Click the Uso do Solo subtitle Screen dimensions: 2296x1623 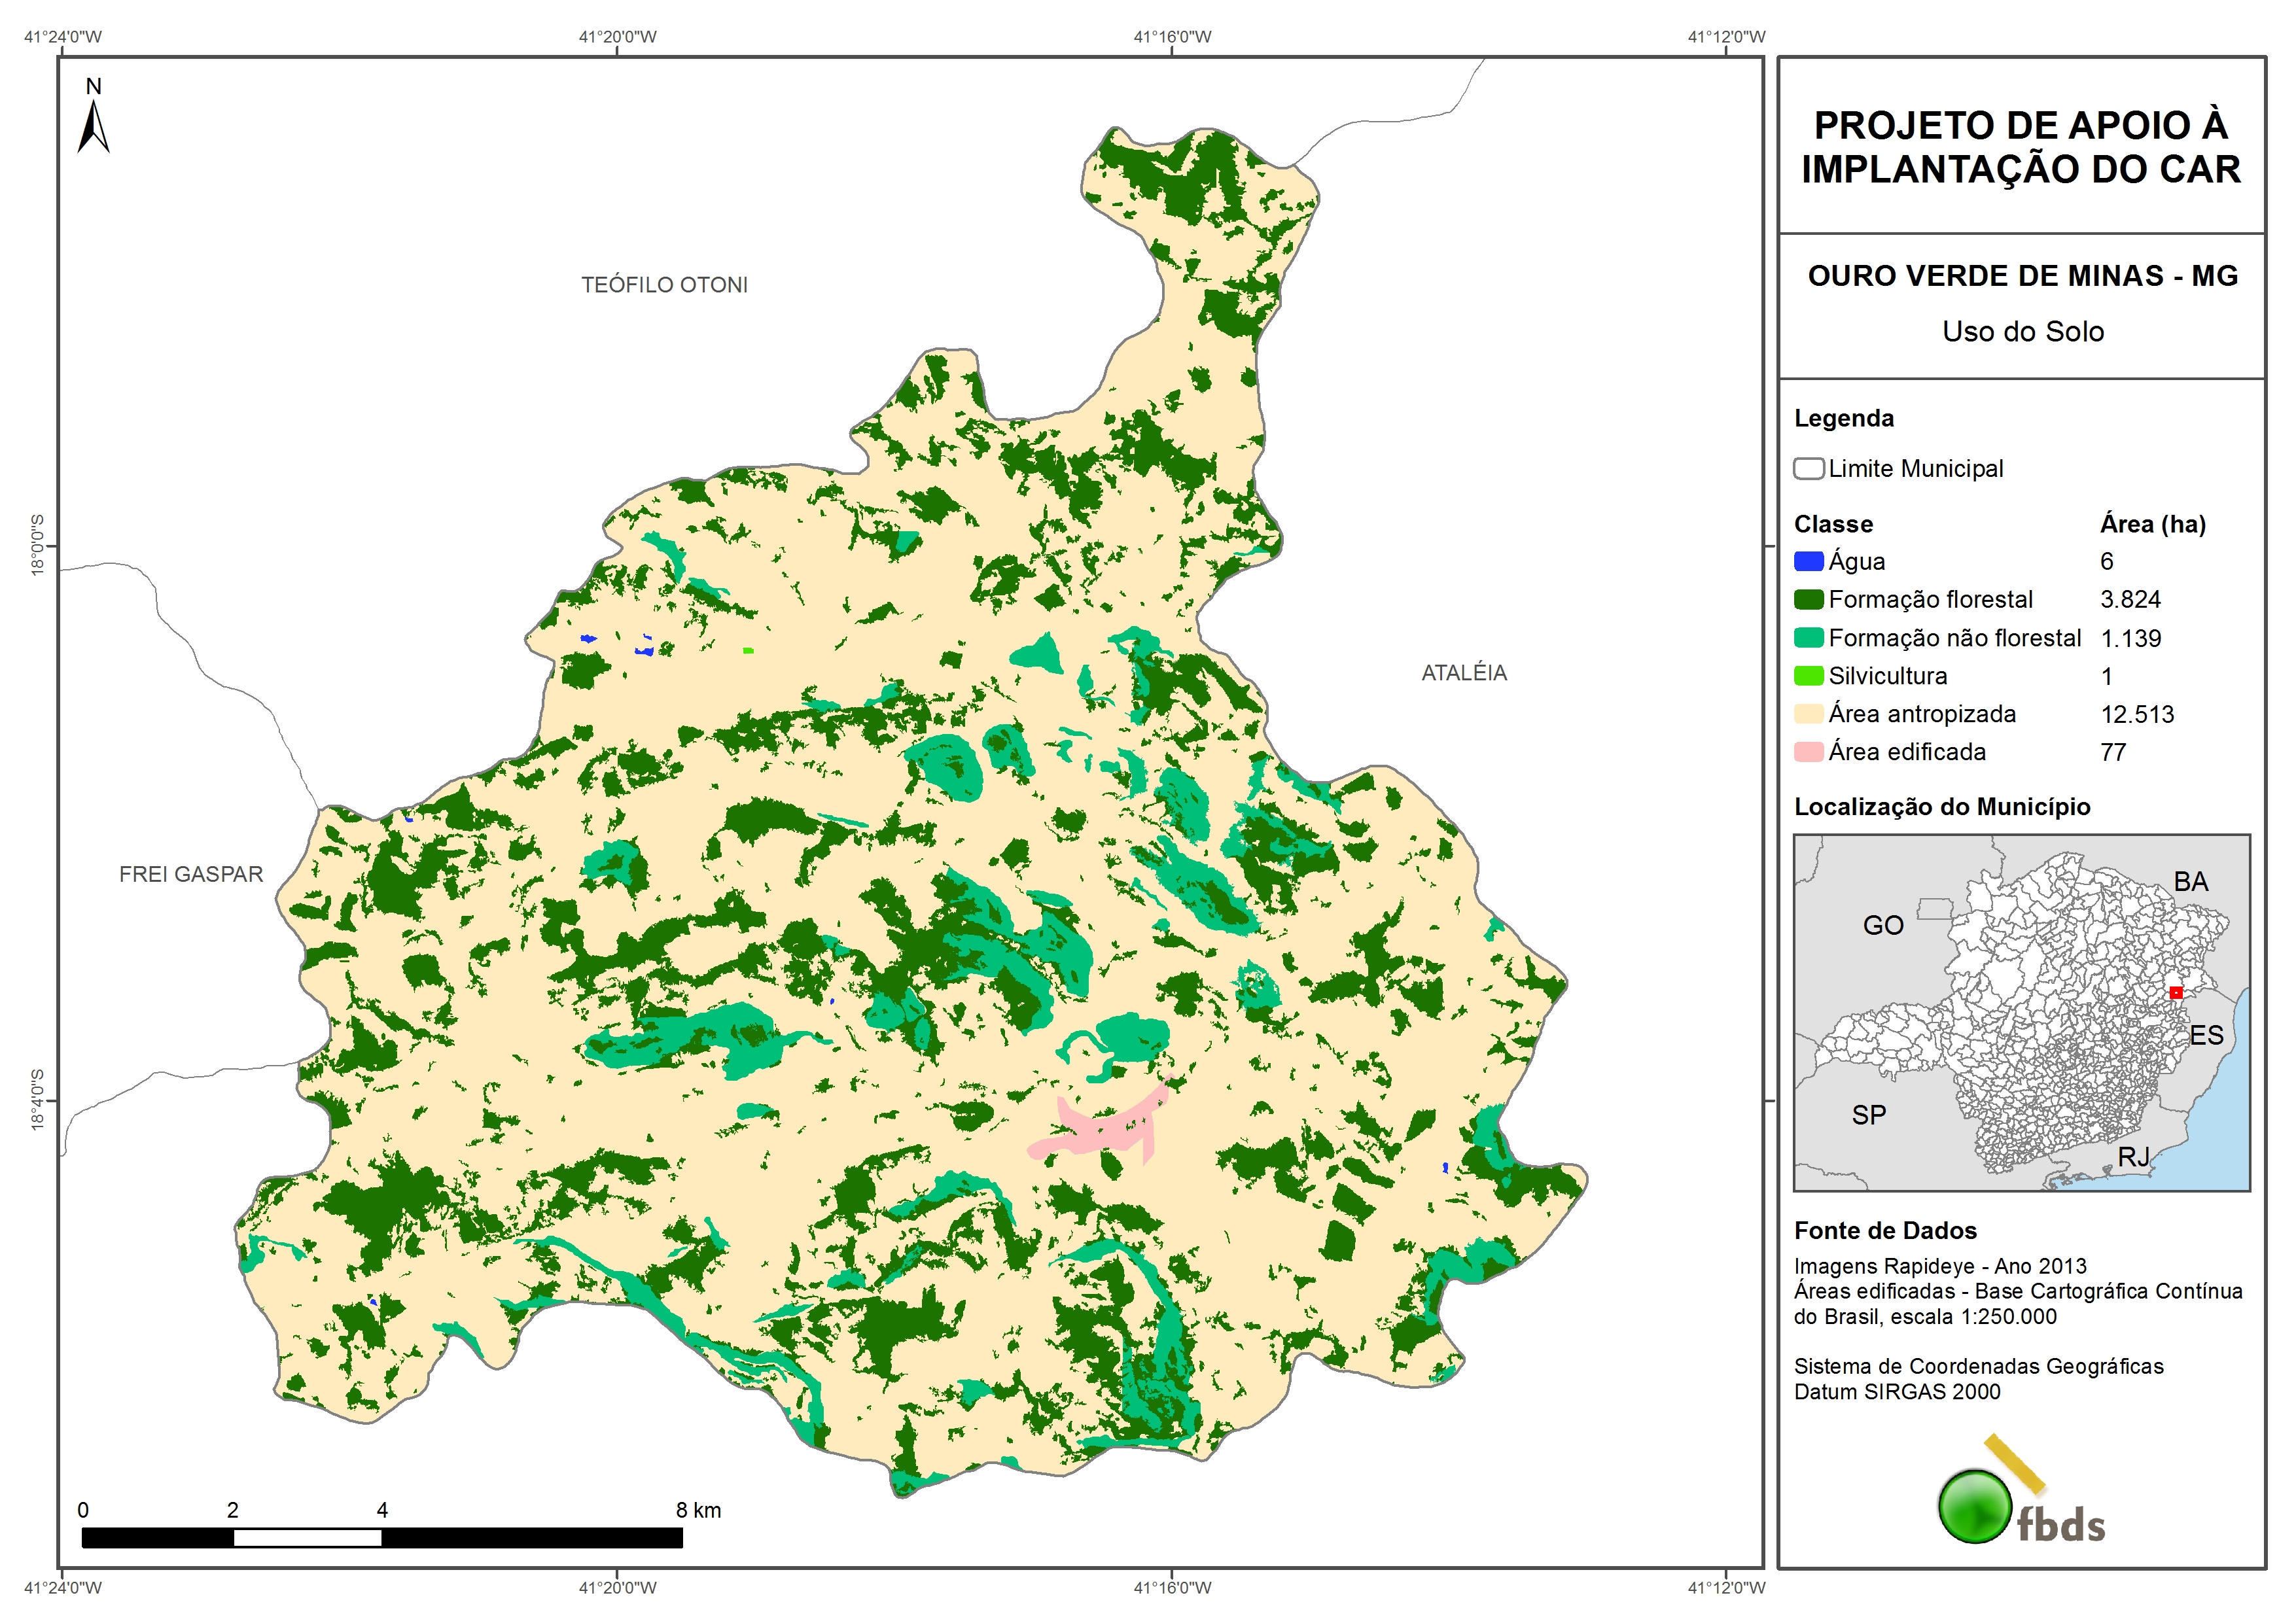[2022, 332]
